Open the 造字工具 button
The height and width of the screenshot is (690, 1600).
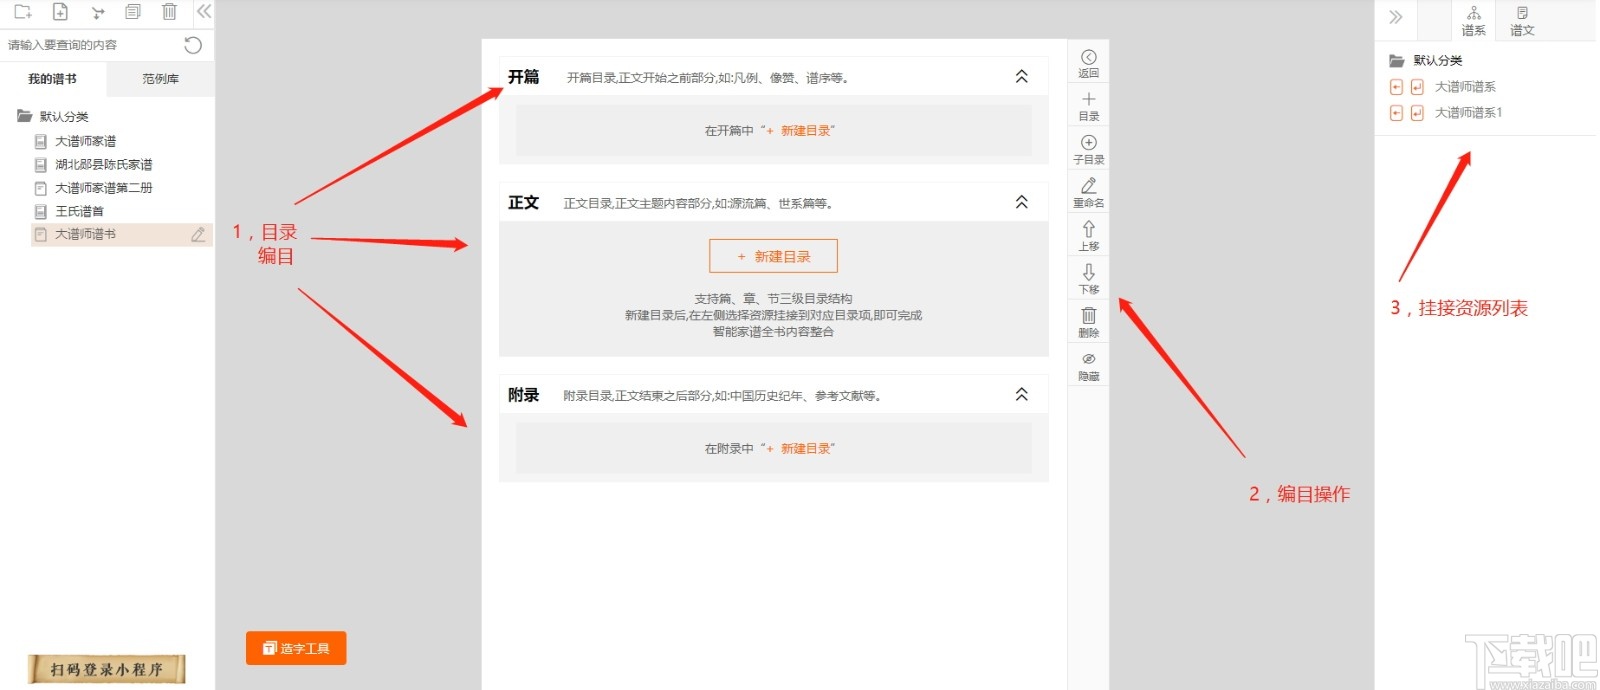pos(296,648)
